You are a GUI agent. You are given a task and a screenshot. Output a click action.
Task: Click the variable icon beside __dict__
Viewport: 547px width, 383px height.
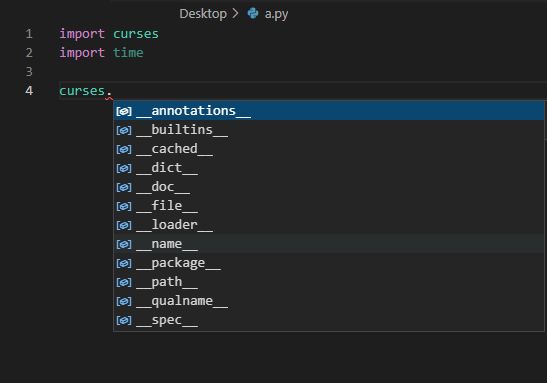[124, 168]
